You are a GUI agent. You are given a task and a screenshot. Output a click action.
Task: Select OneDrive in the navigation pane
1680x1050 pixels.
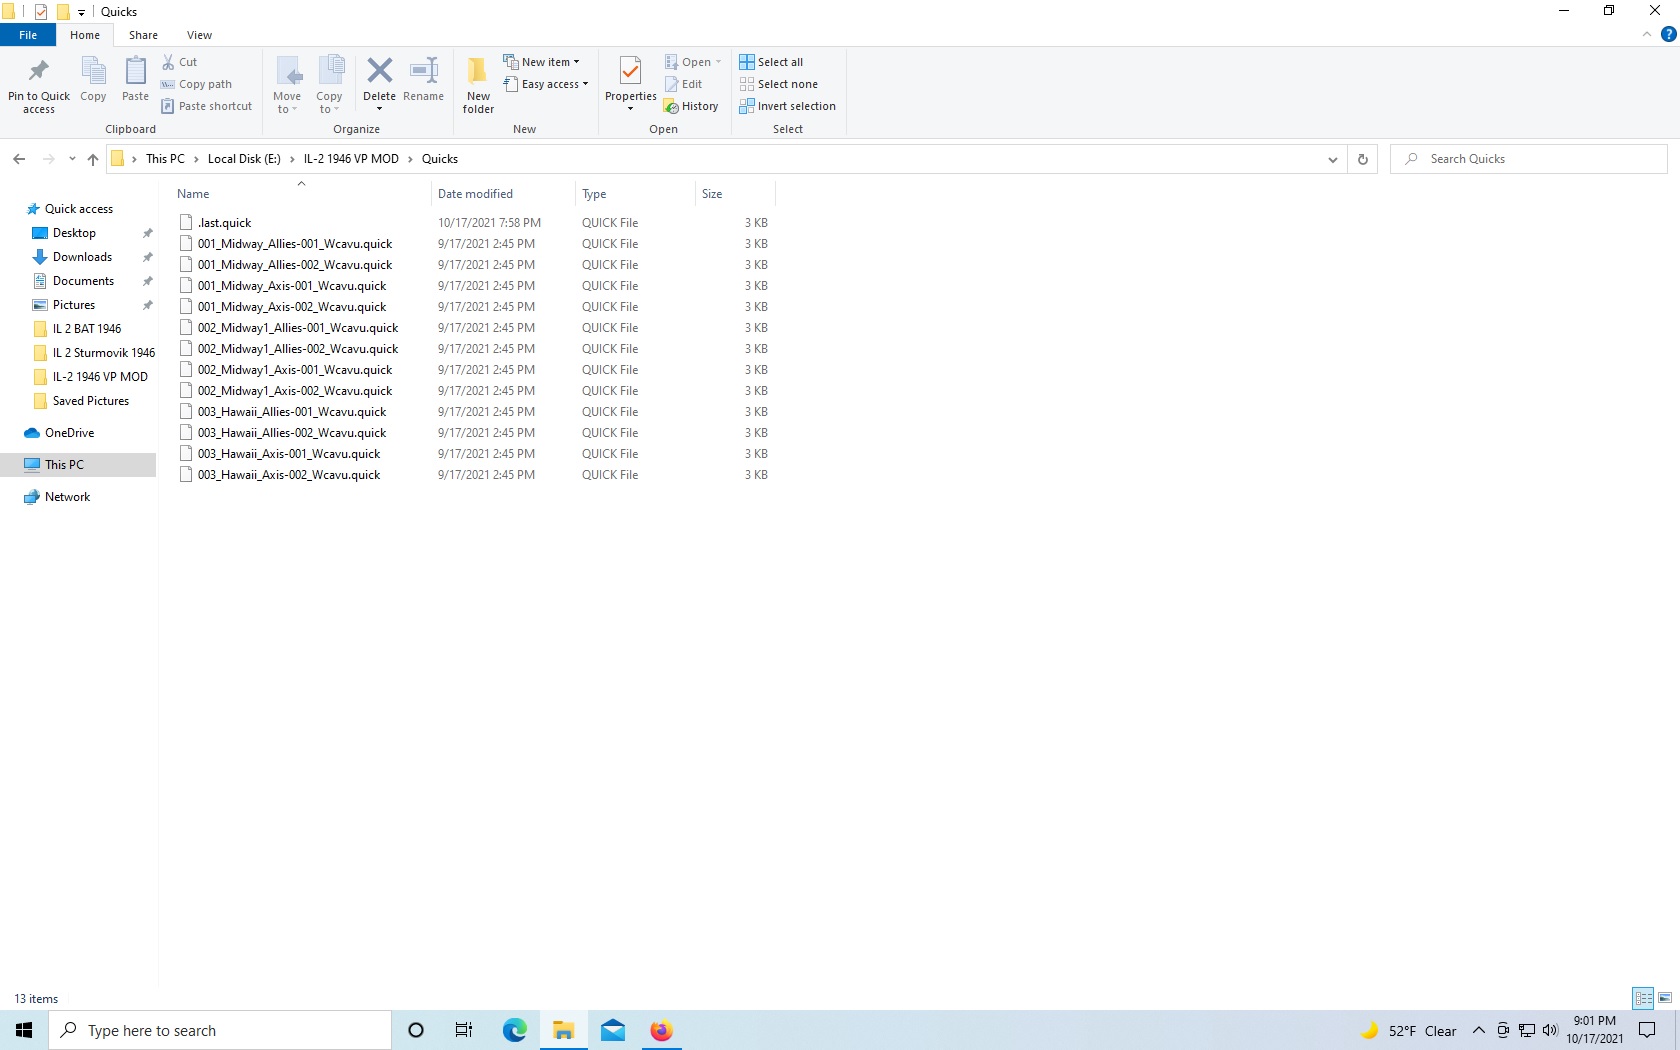[69, 433]
